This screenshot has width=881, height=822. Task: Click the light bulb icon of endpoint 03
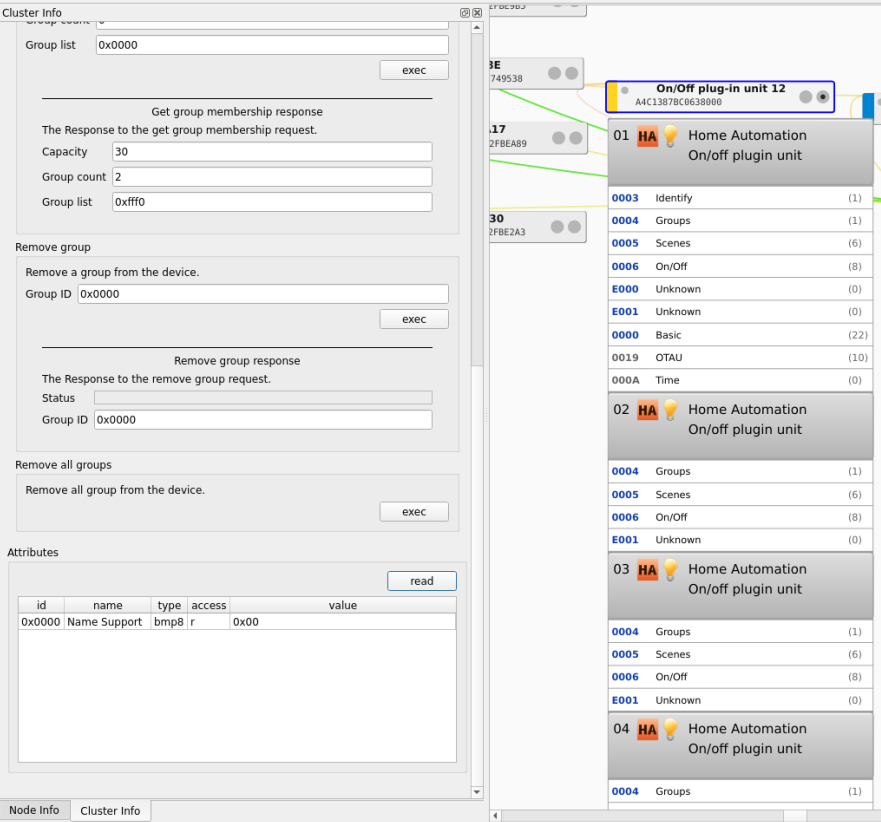(x=670, y=570)
